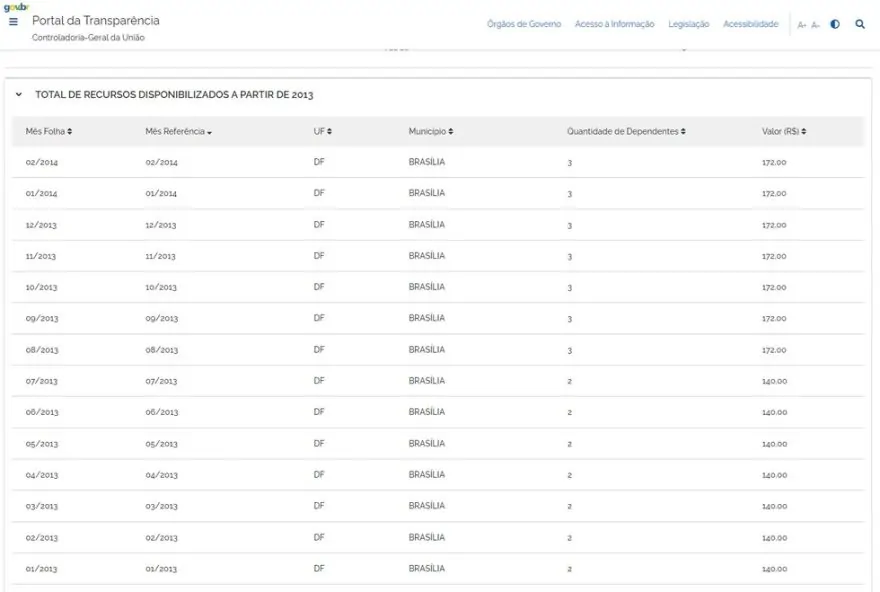Open the hamburger main menu

pos(13,22)
